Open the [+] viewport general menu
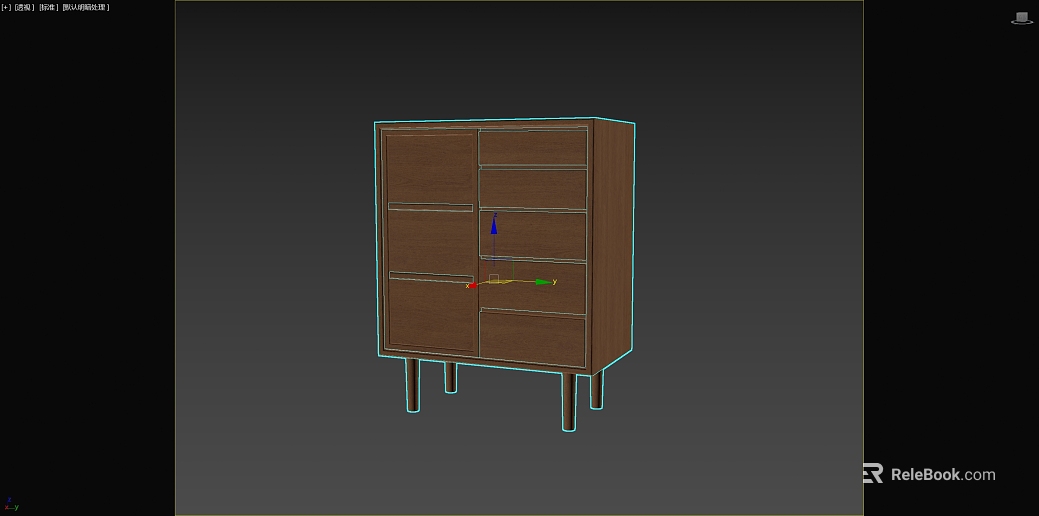The width and height of the screenshot is (1039, 516). click(x=6, y=7)
